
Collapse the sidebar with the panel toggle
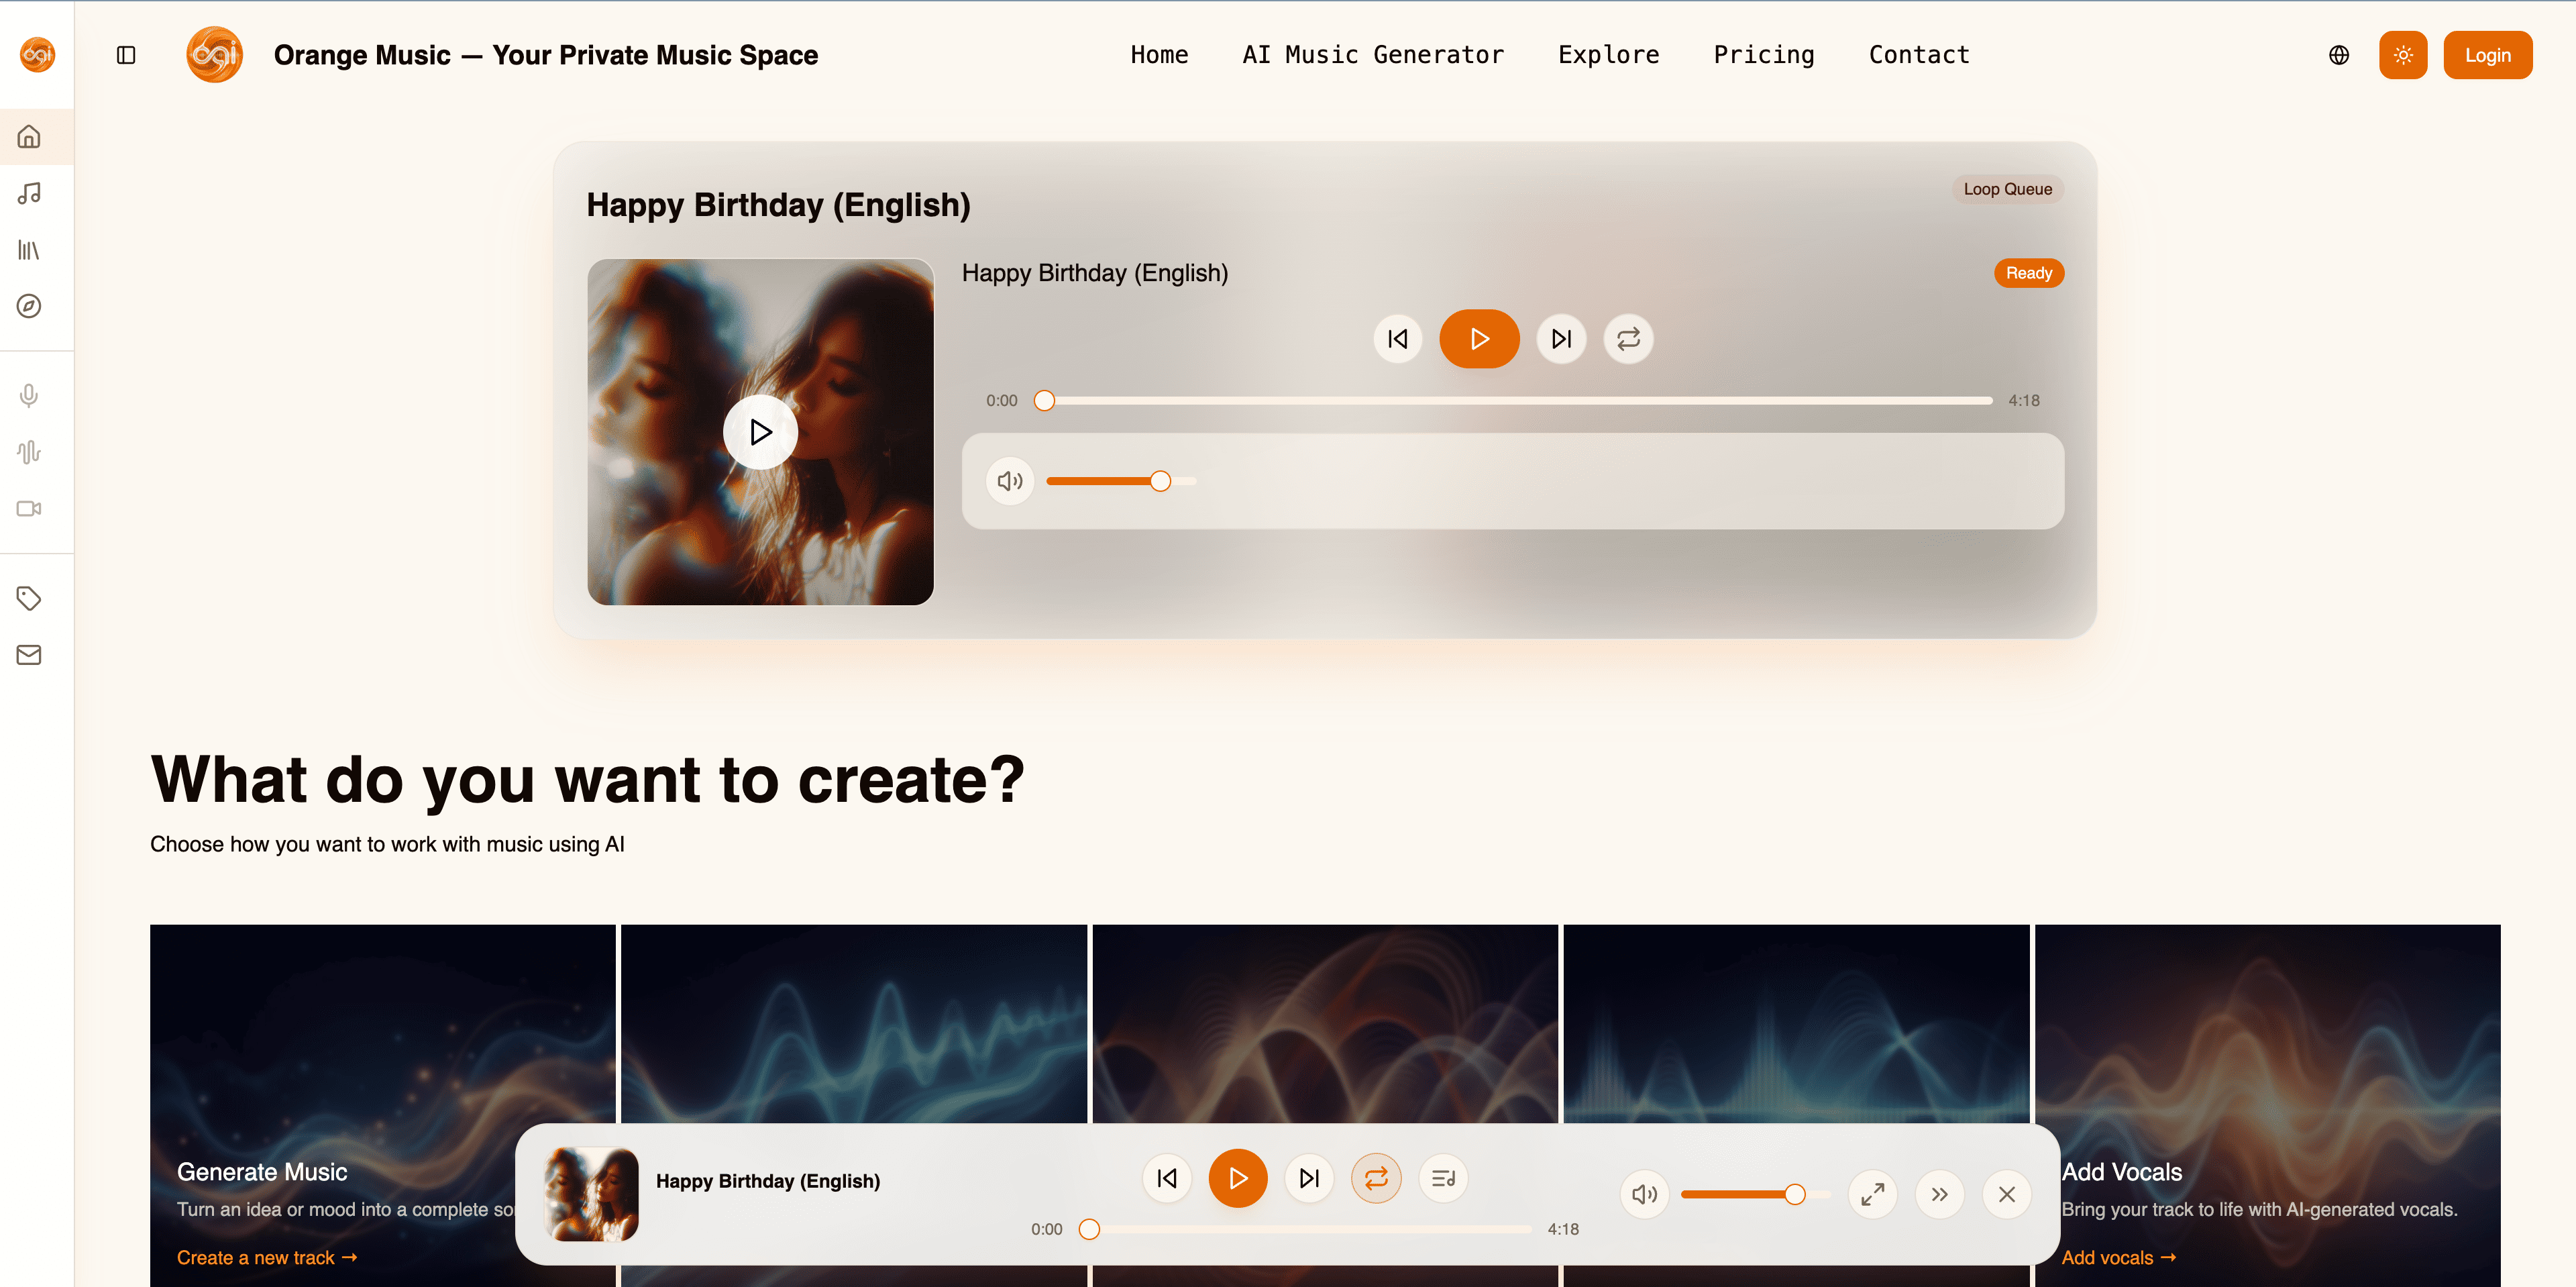click(x=126, y=56)
